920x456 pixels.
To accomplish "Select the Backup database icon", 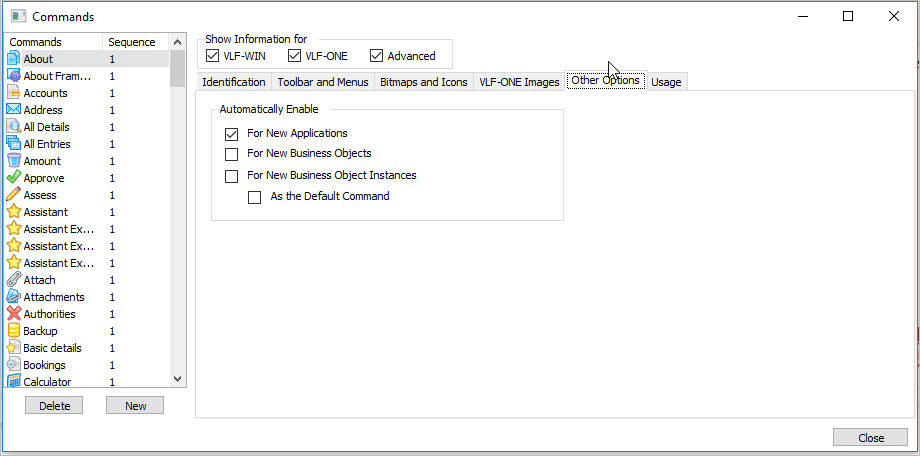I will [14, 331].
